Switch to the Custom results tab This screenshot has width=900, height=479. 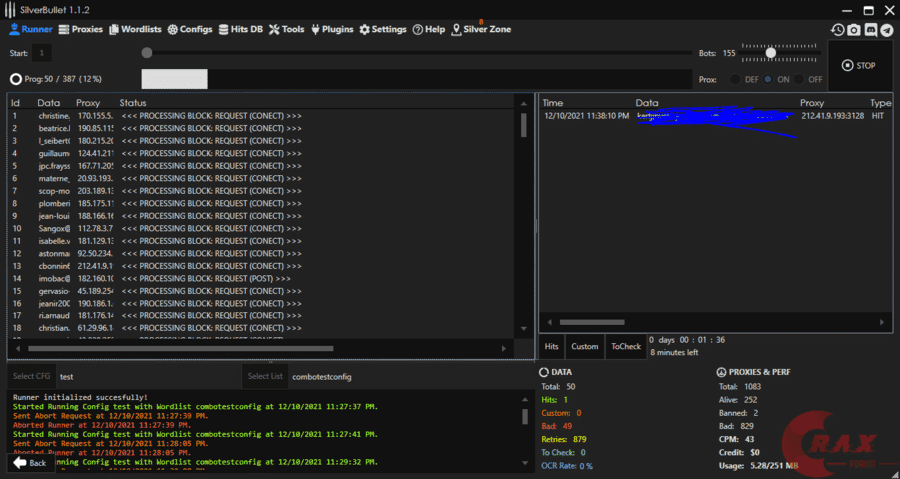(x=584, y=347)
